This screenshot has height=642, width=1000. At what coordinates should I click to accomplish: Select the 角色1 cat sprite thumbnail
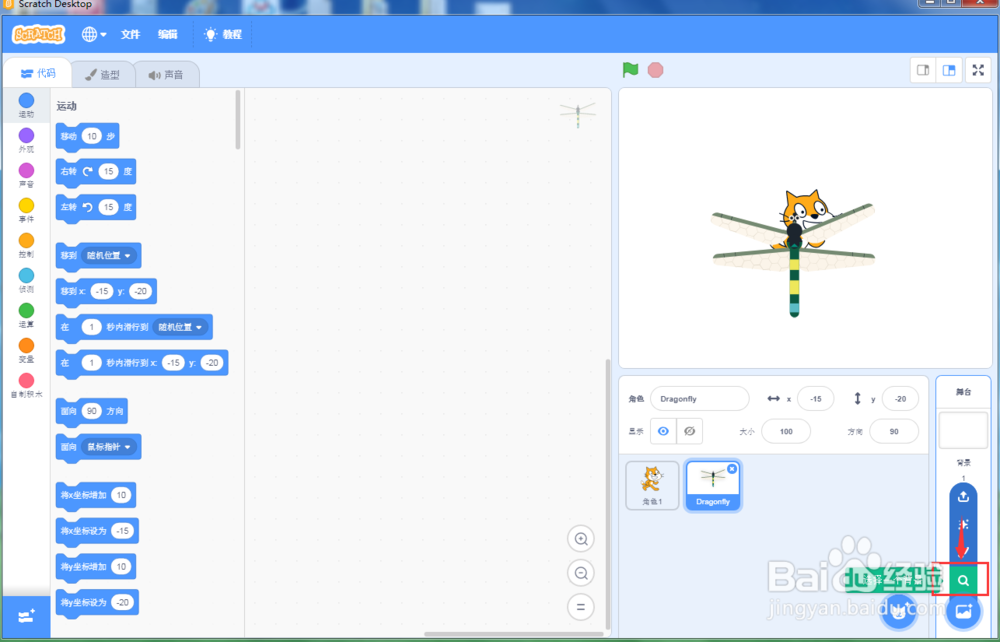pos(652,485)
